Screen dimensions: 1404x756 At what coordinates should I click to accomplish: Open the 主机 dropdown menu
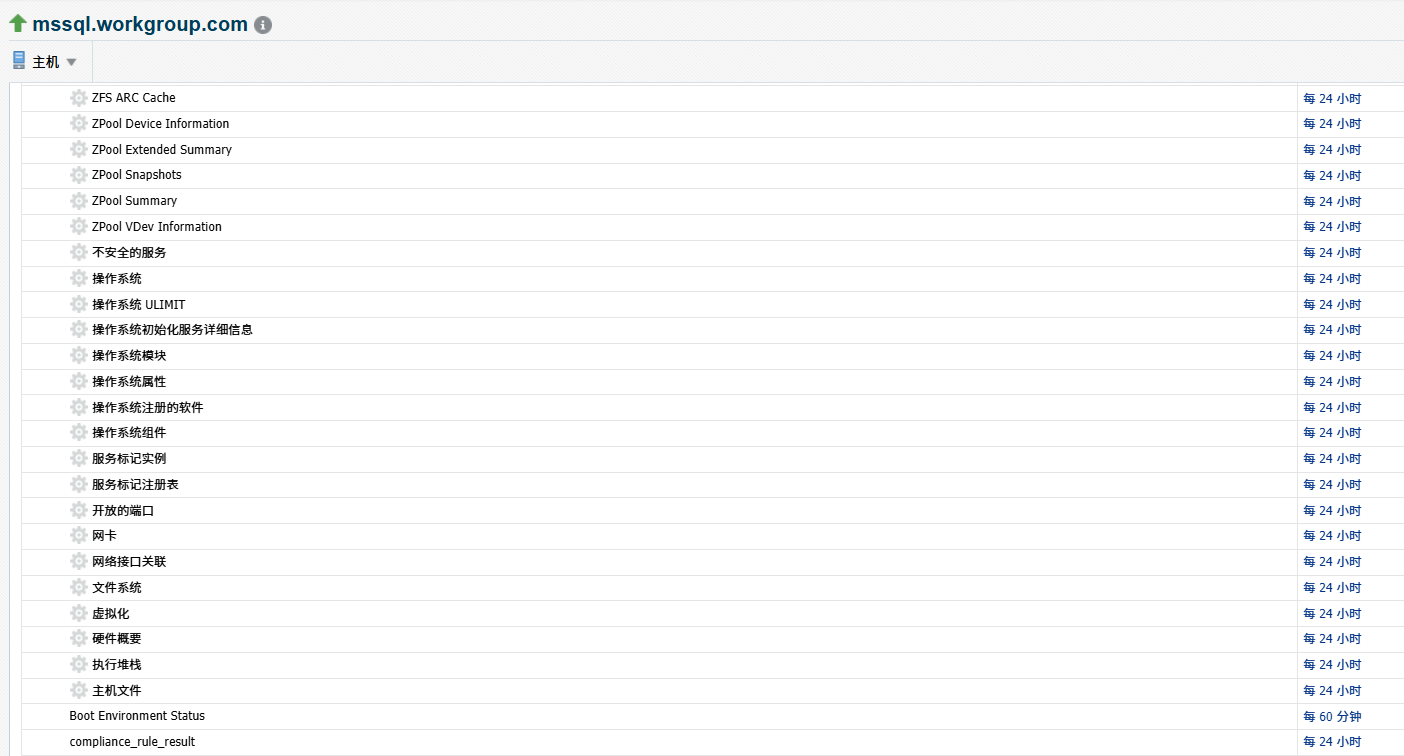tap(45, 62)
